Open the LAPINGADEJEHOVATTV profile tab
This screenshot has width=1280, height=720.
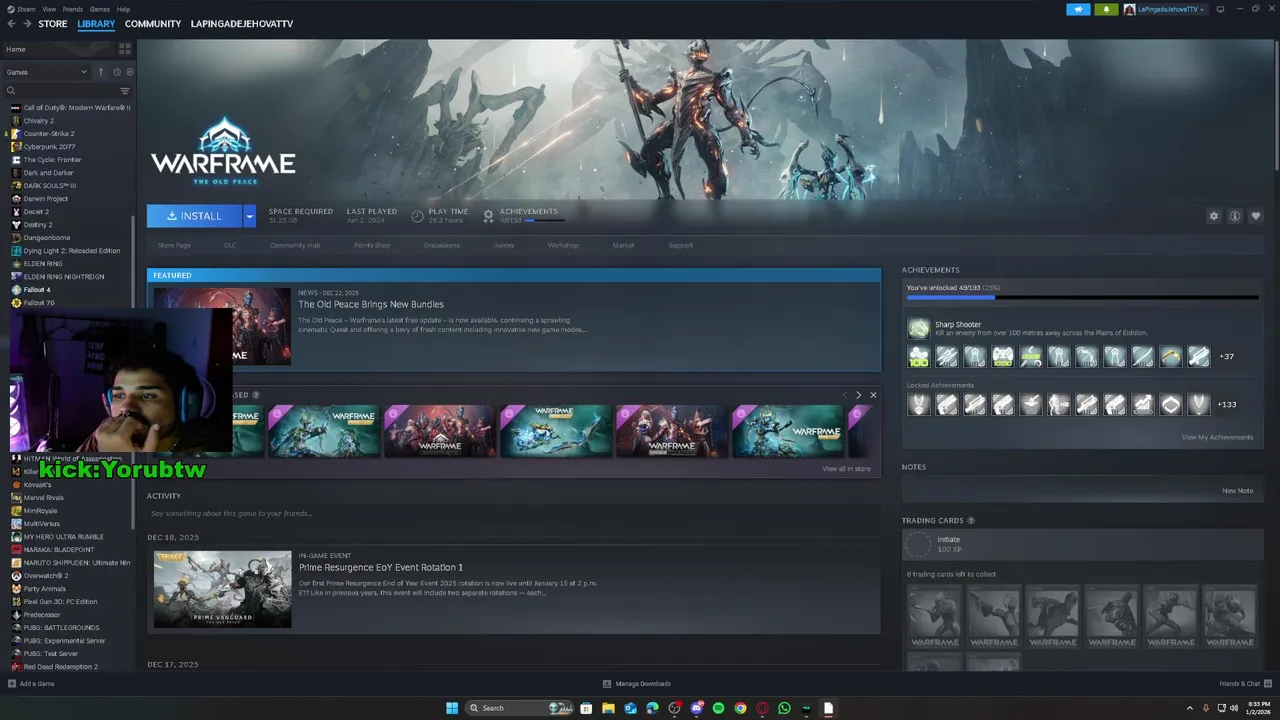pyautogui.click(x=242, y=23)
